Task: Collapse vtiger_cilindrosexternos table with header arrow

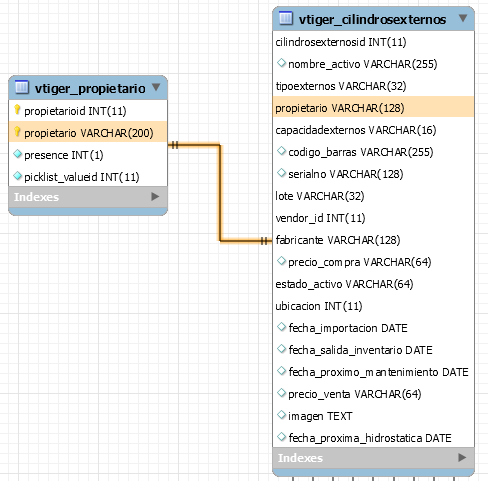Action: click(x=463, y=18)
